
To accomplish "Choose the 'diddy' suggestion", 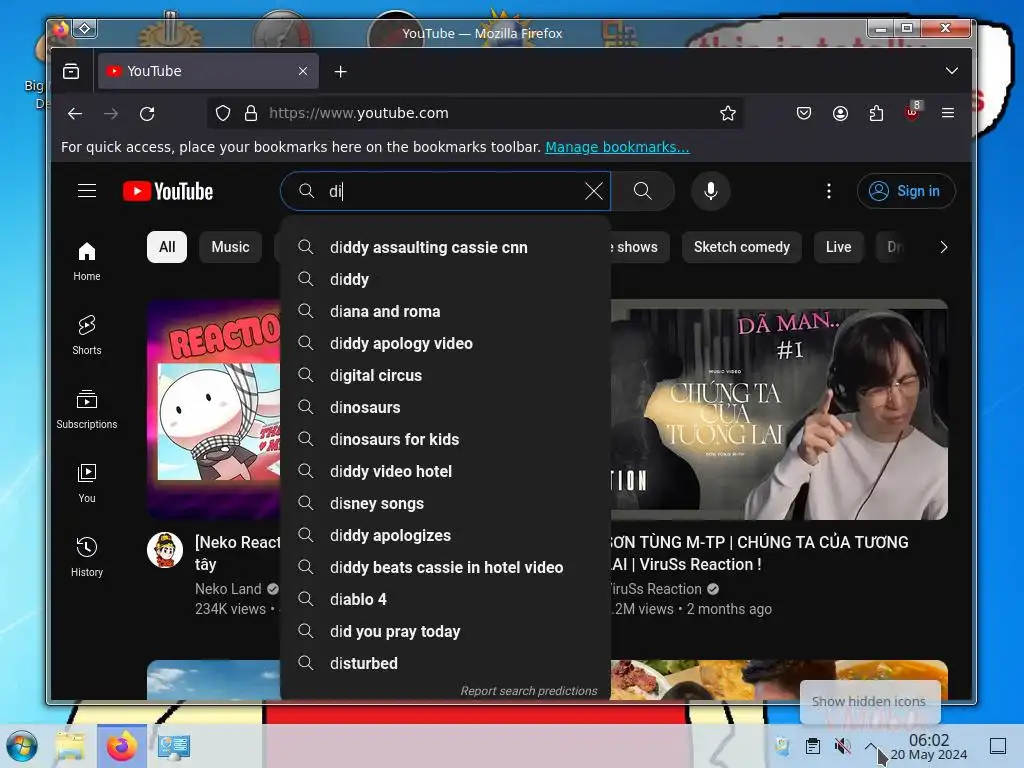I will (x=445, y=279).
